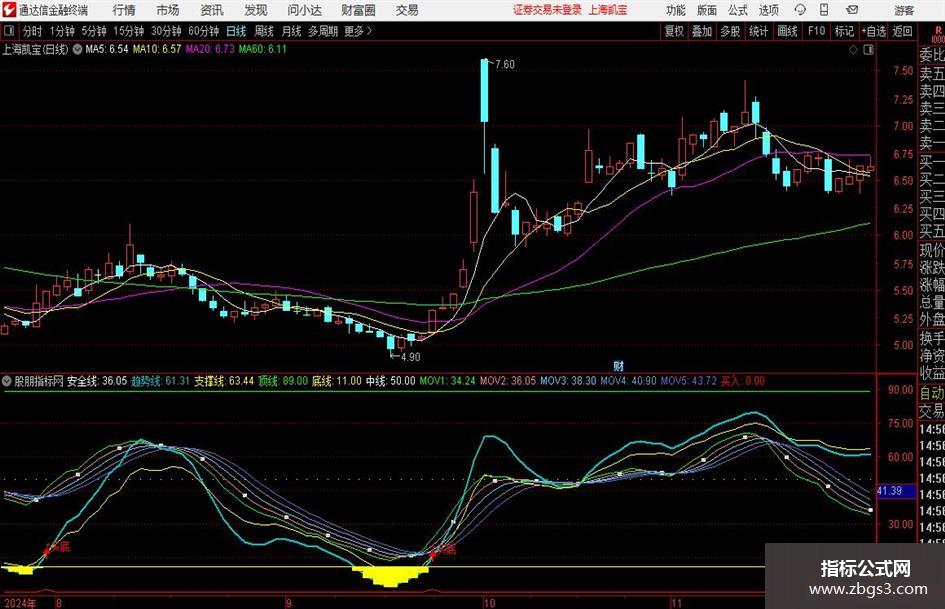The image size is (945, 609).
Task: Click the 标记 mark button
Action: click(x=844, y=31)
